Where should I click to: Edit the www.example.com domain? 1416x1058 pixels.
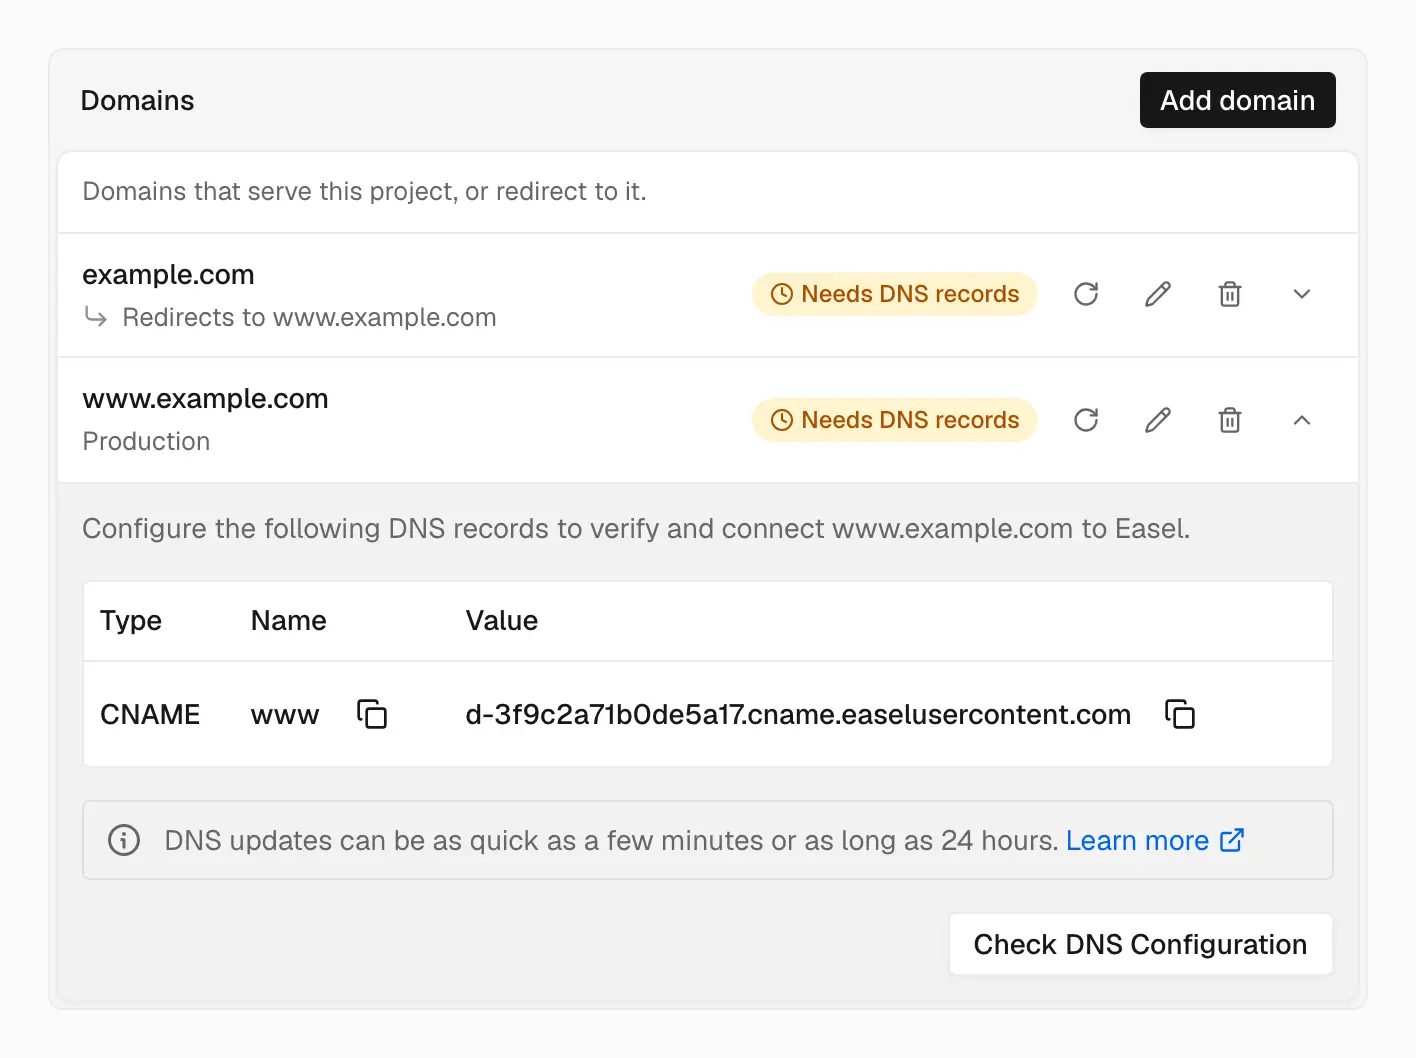[1158, 420]
